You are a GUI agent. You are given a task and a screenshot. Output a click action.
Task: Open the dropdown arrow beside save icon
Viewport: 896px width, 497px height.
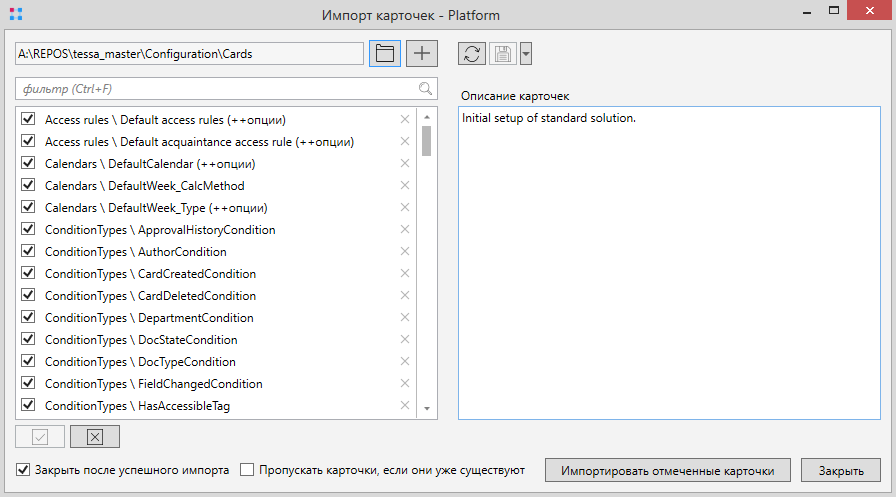[526, 54]
